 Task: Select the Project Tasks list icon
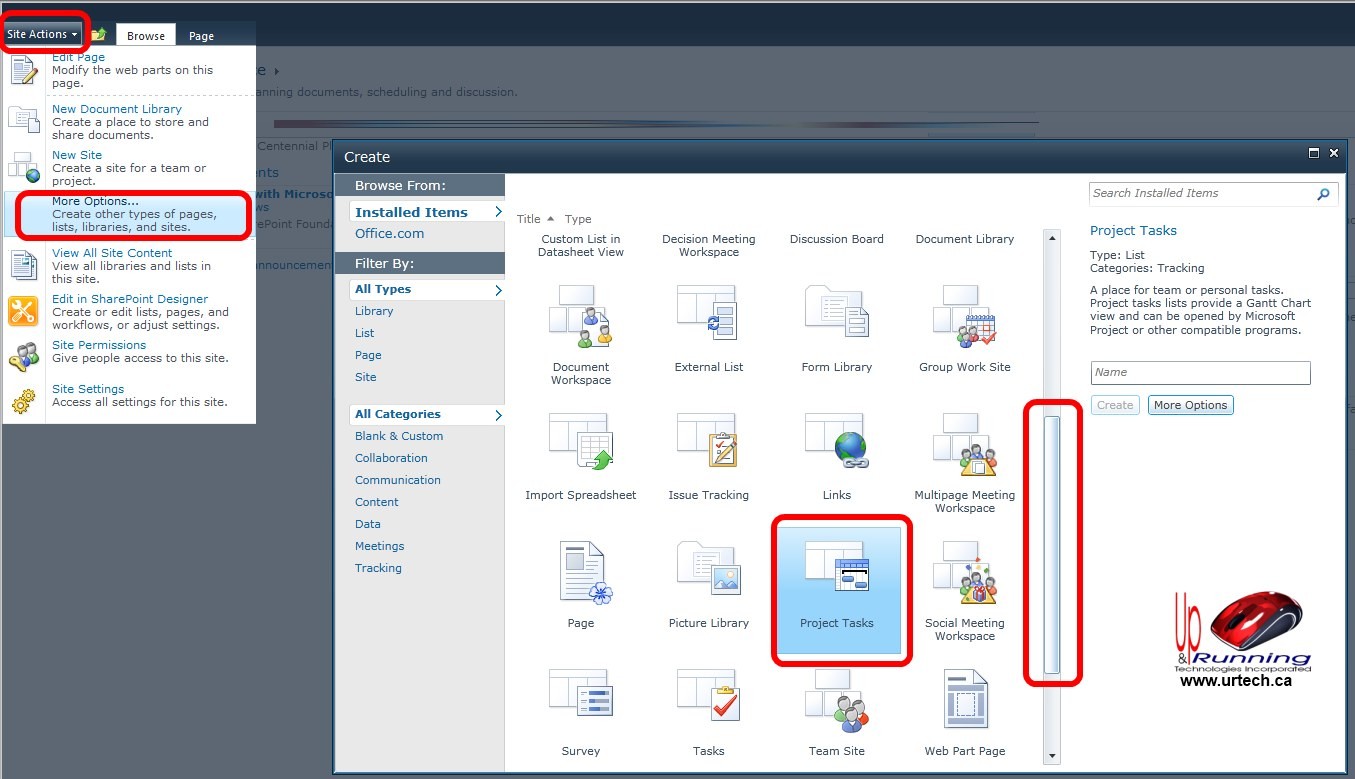837,574
